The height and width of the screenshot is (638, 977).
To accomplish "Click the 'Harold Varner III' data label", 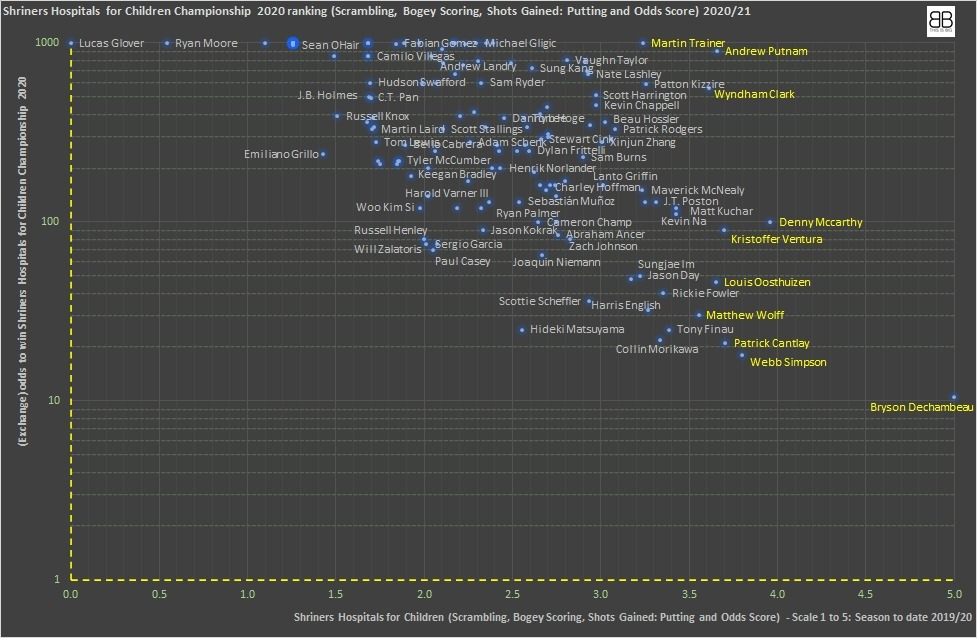I will [446, 193].
